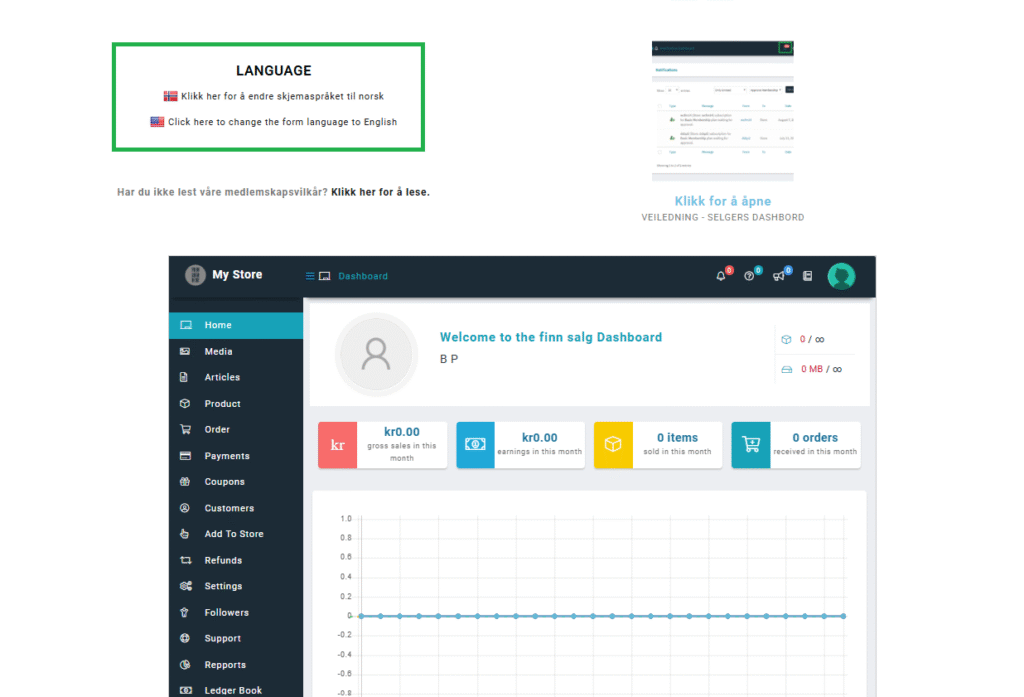The height and width of the screenshot is (697, 1024).
Task: Switch form language to English link
Action: pos(282,122)
